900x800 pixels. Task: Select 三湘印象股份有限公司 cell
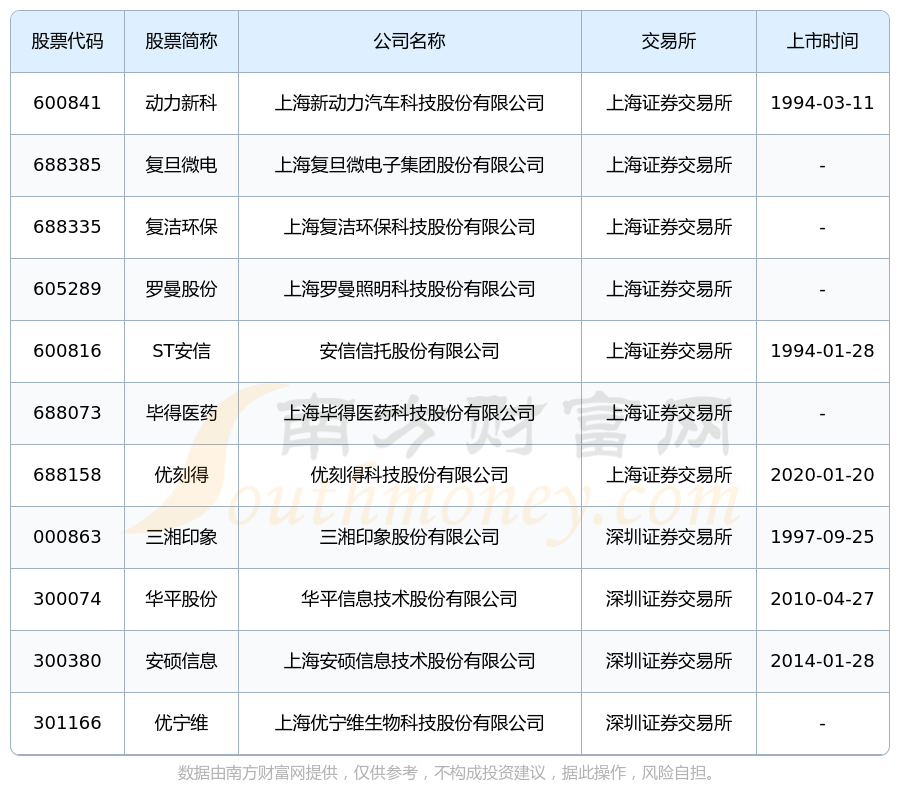coord(410,537)
